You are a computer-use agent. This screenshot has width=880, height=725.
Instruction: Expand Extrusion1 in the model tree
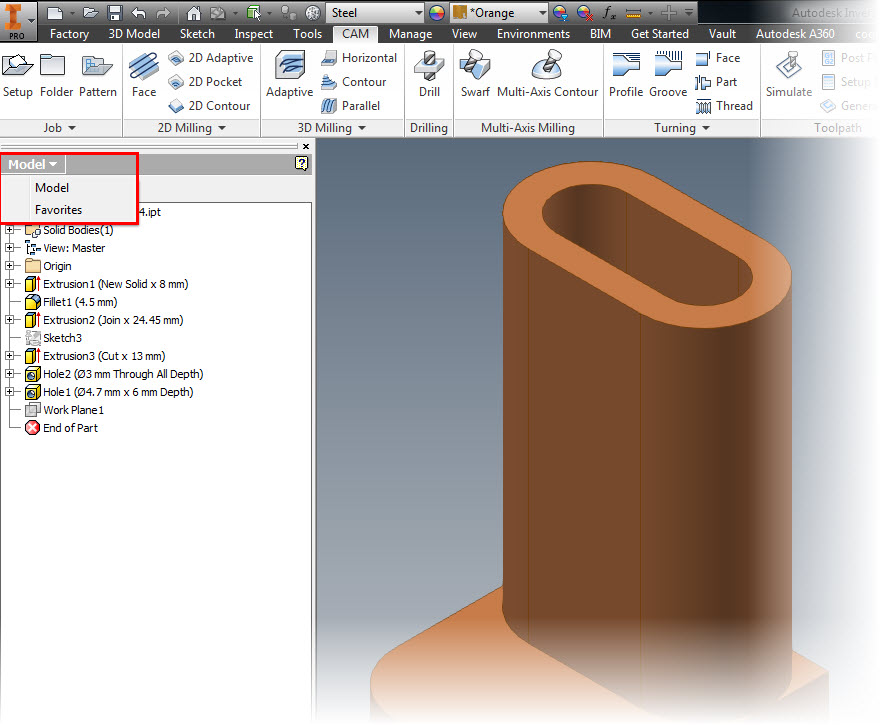[8, 284]
